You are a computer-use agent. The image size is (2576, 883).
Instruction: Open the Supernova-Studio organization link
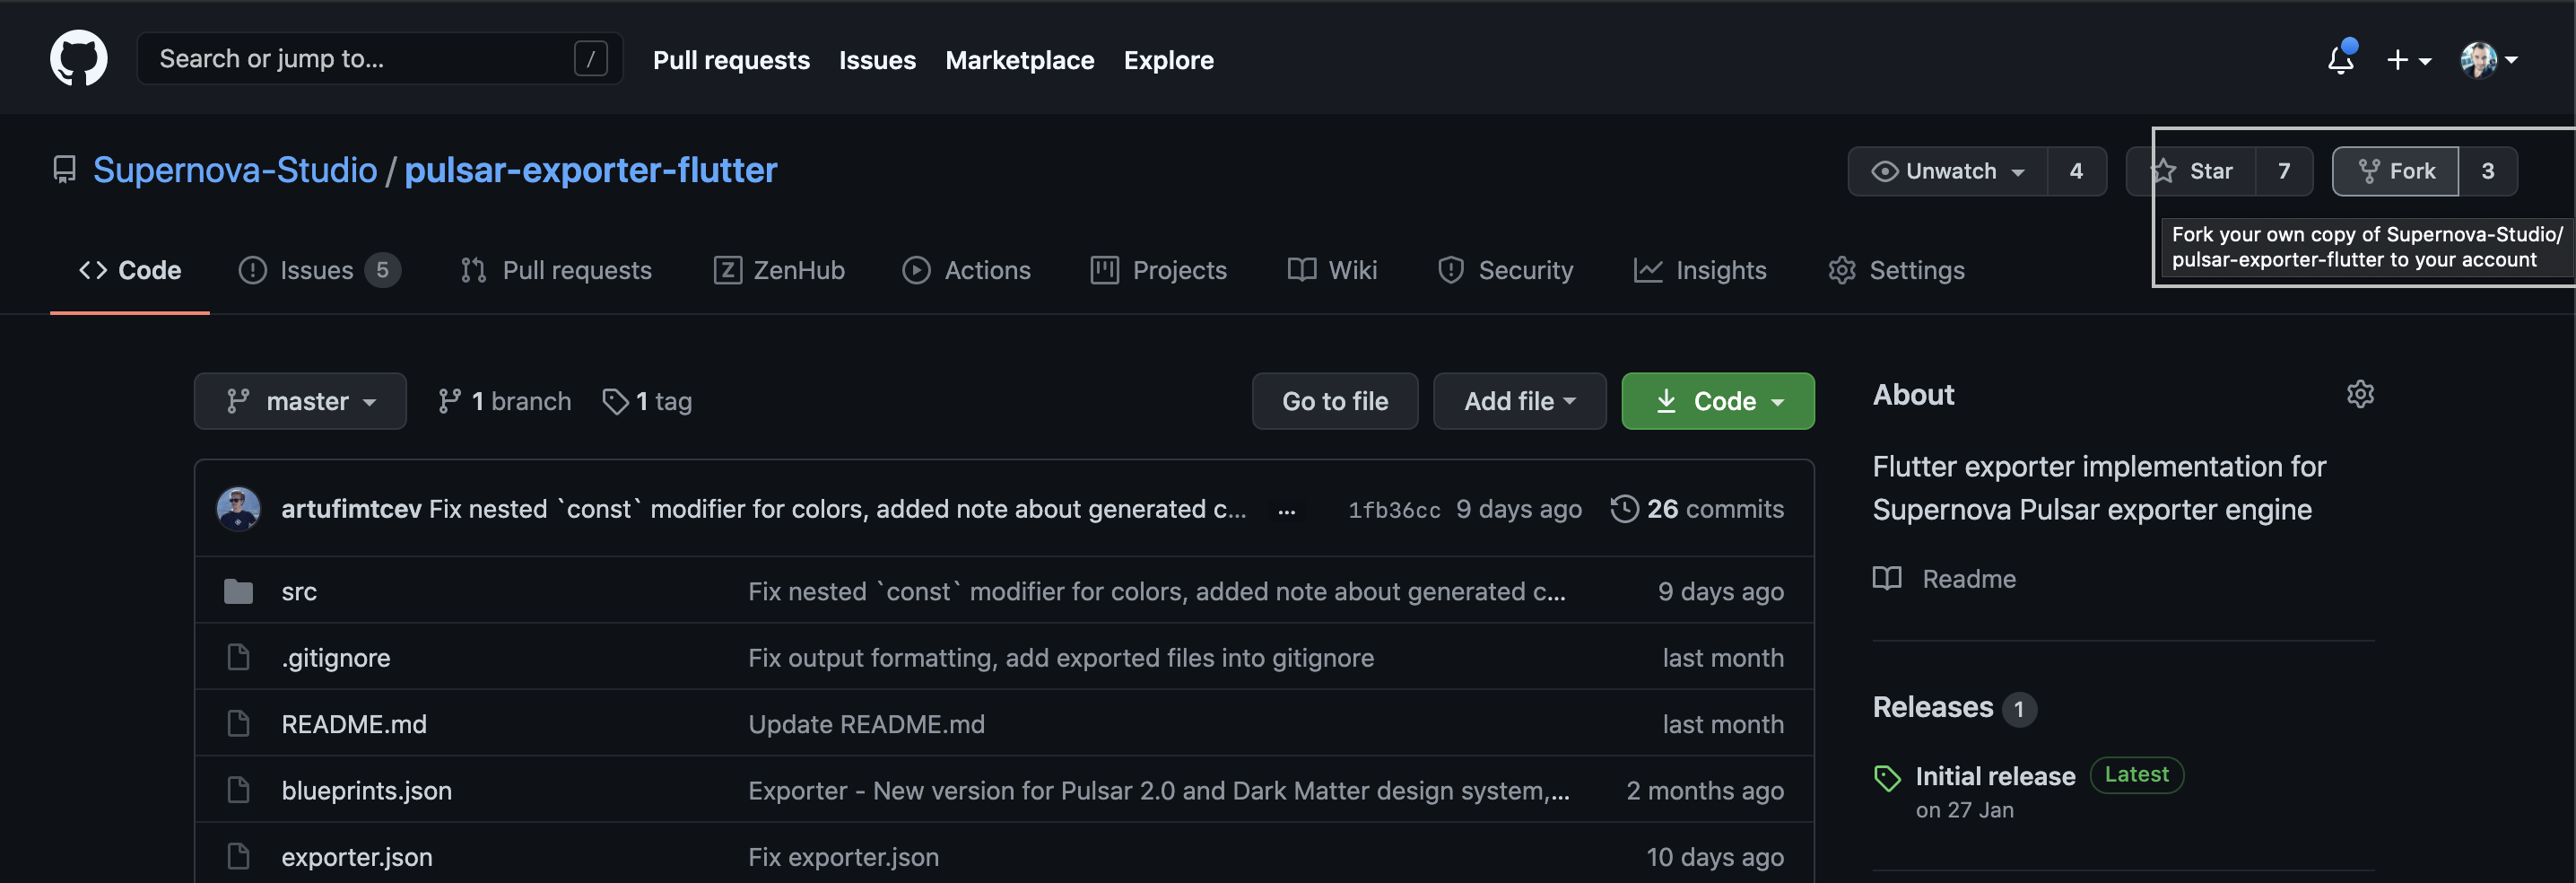tap(235, 170)
